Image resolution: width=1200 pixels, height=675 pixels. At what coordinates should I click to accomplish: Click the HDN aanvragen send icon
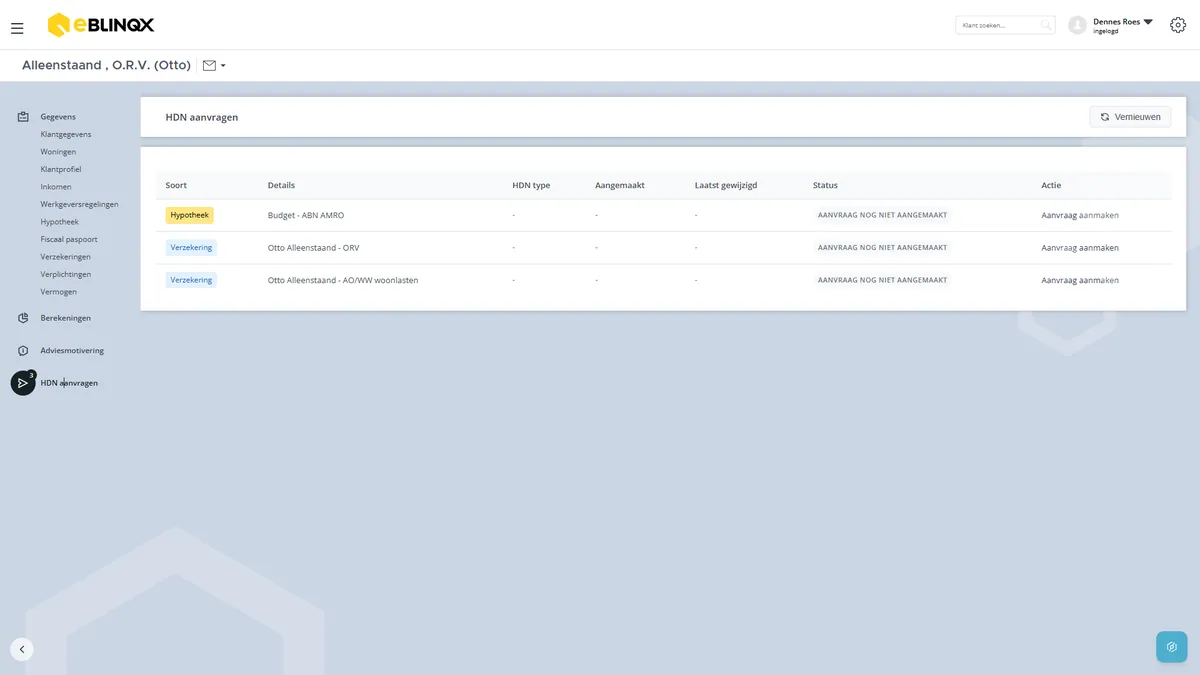[23, 383]
